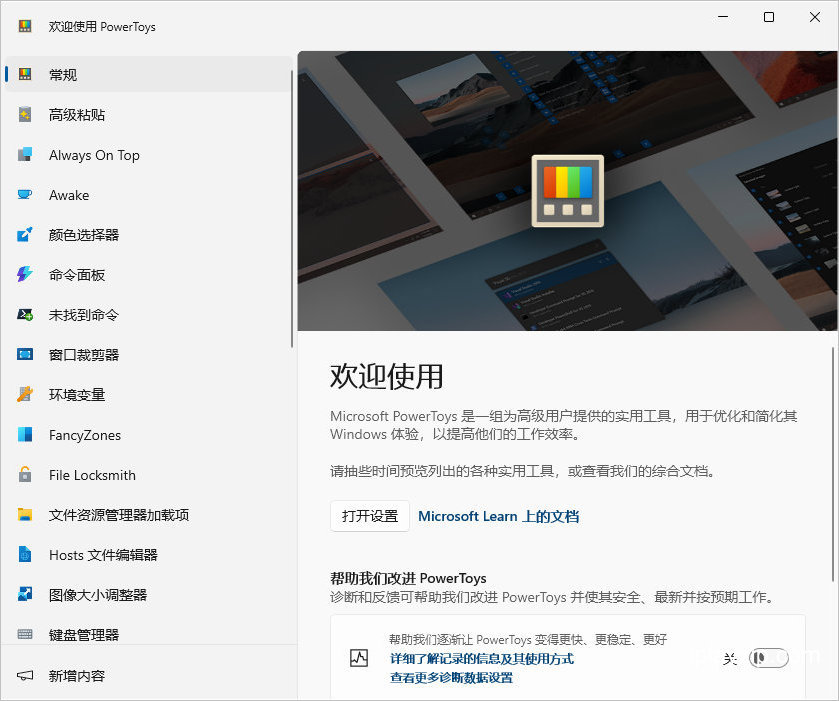839x701 pixels.
Task: Click the 文件资源管理器加载项 folder icon
Action: tap(25, 515)
